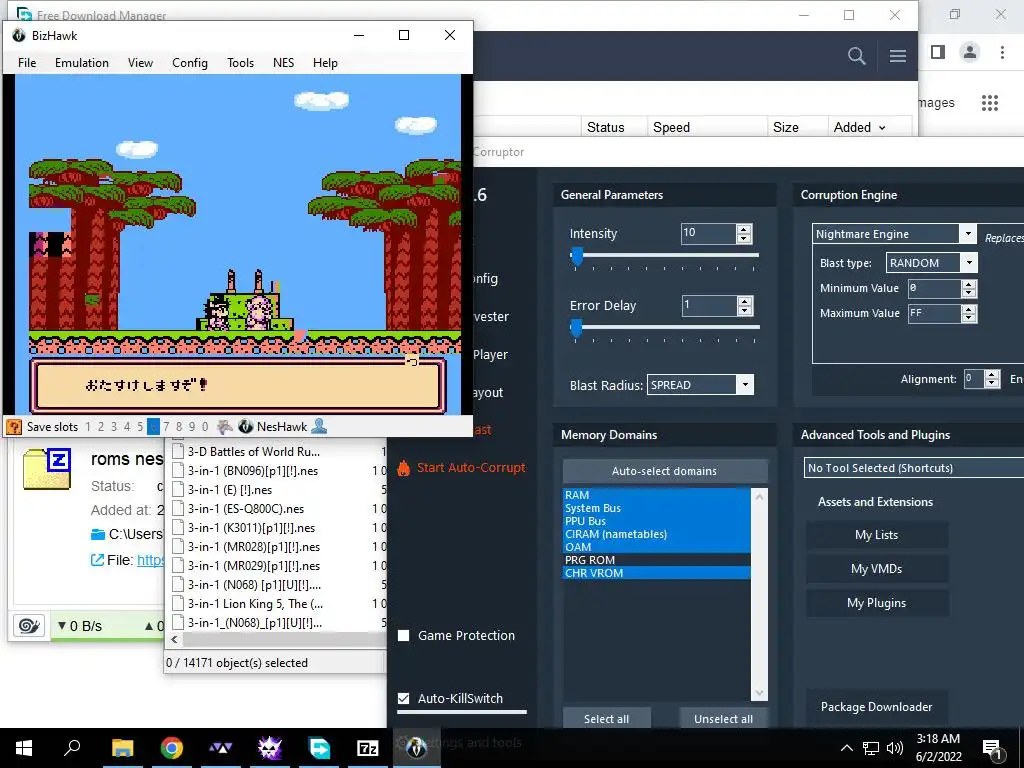Image resolution: width=1024 pixels, height=768 pixels.
Task: Open the Nightmare Engine dropdown
Action: [x=967, y=234]
